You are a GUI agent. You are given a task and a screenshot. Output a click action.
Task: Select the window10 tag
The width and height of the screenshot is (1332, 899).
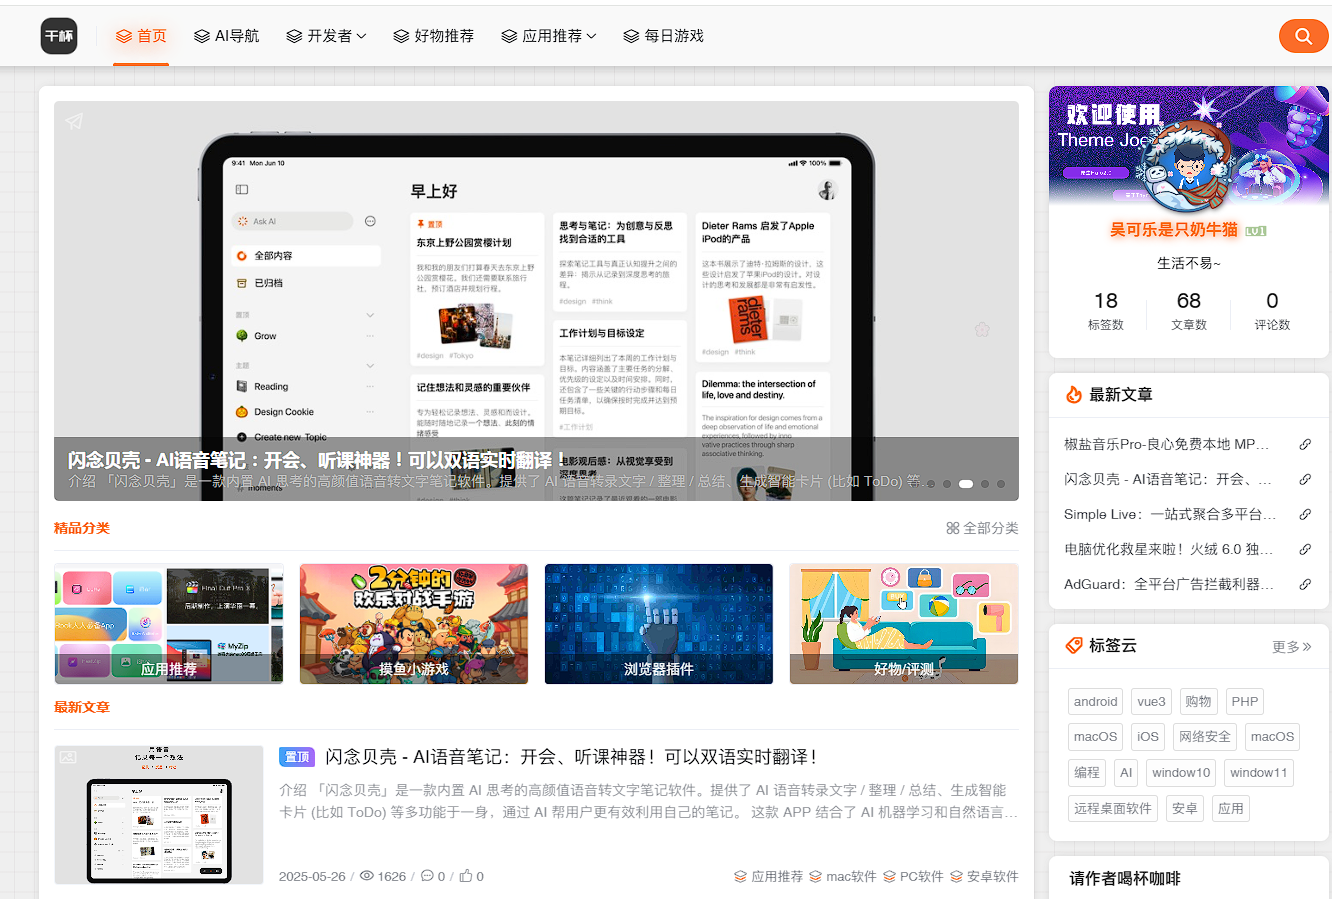coord(1181,773)
